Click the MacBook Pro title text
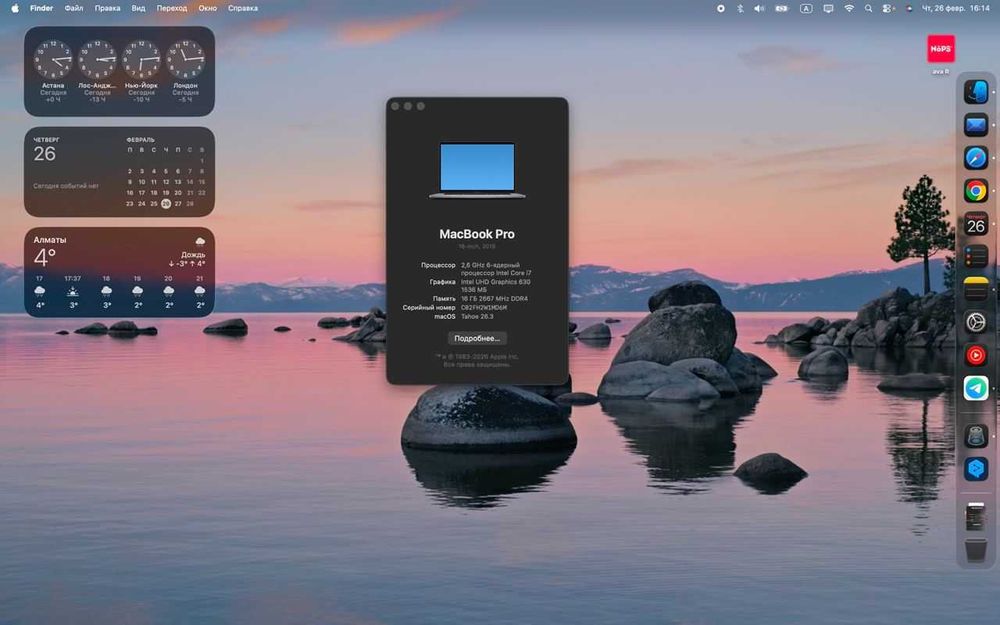 point(477,234)
